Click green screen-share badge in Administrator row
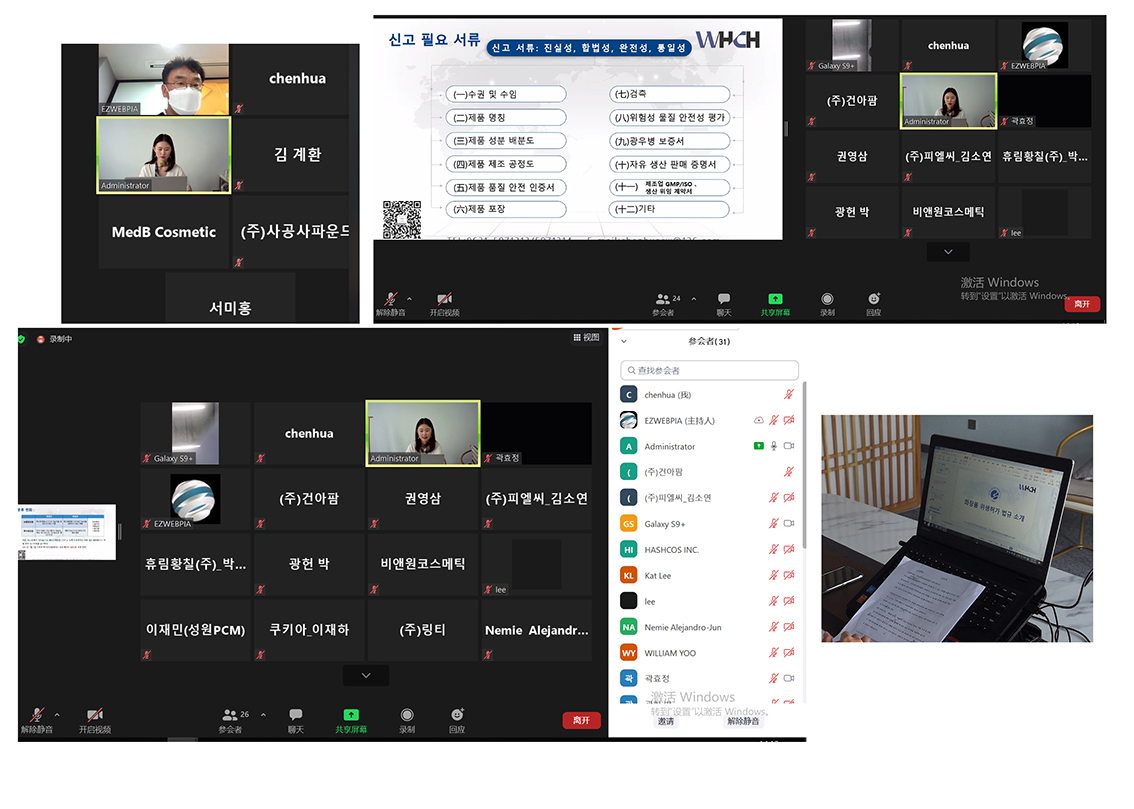The image size is (1134, 809). point(759,446)
